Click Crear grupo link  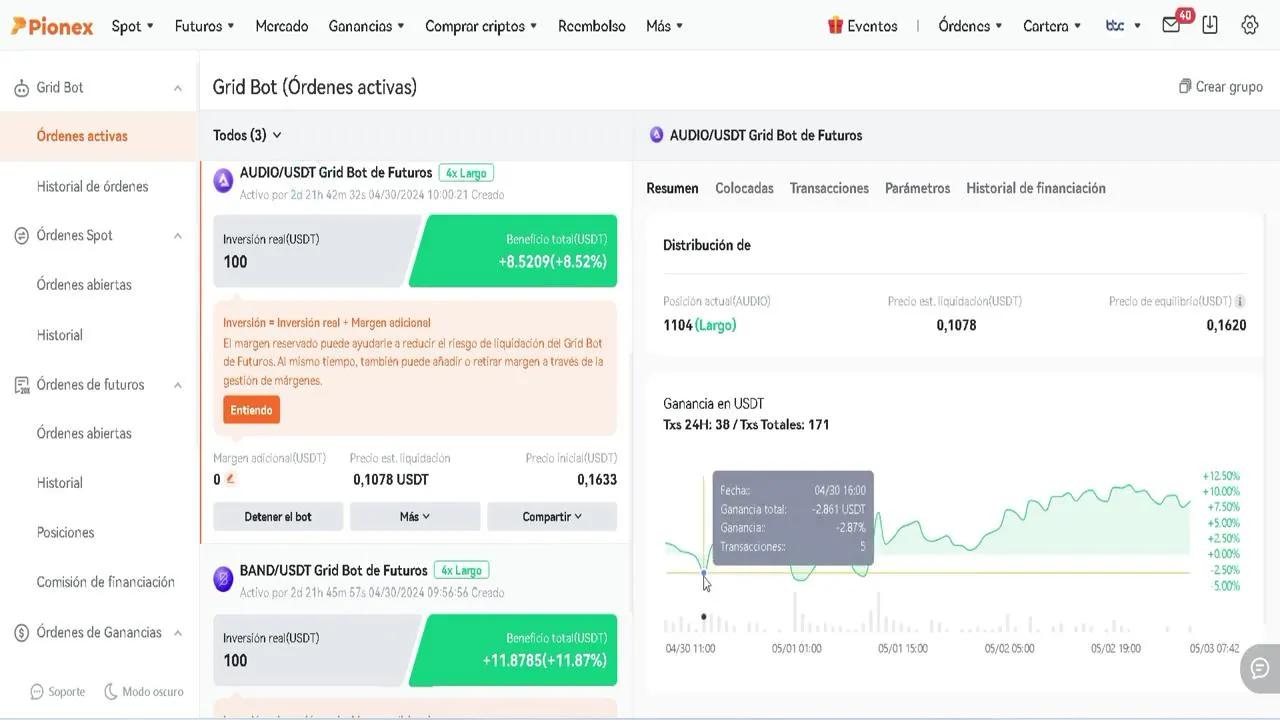point(1220,87)
